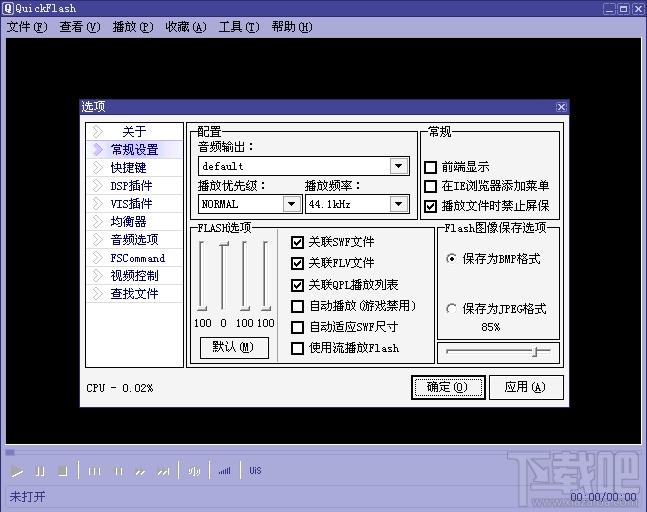Click the VIS toolbar icon
The image size is (647, 512).
[255, 470]
